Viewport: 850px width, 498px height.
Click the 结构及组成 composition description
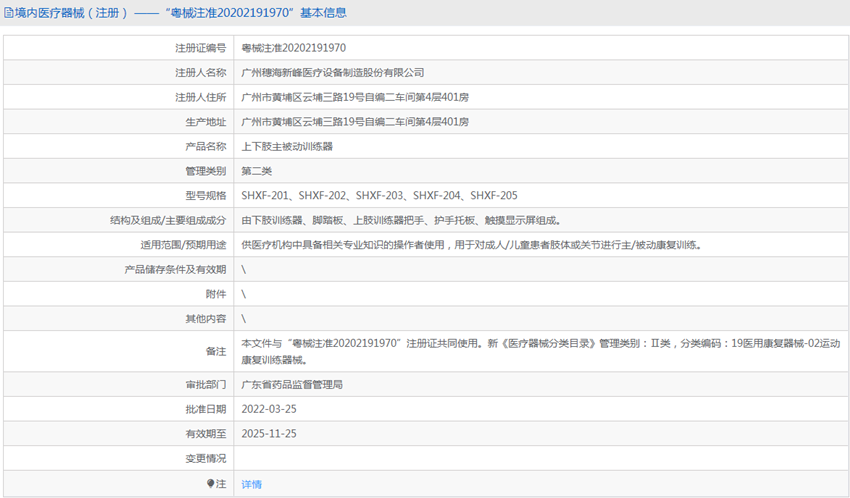401,221
